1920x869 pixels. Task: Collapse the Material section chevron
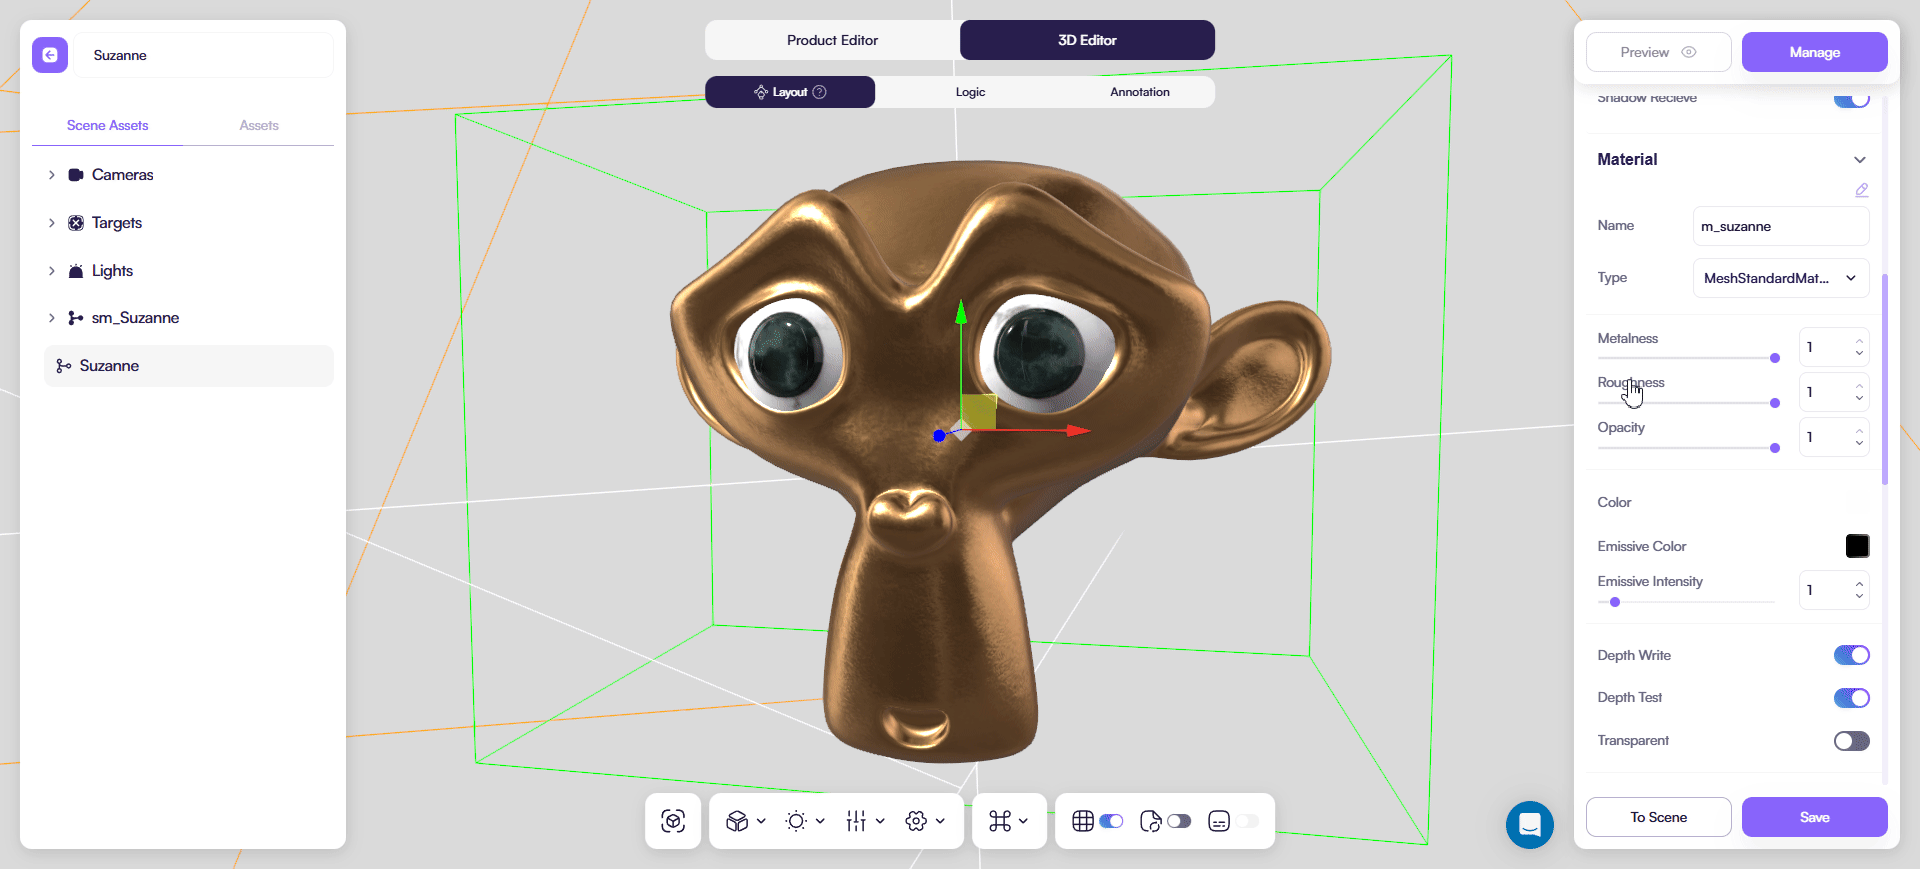click(x=1859, y=160)
